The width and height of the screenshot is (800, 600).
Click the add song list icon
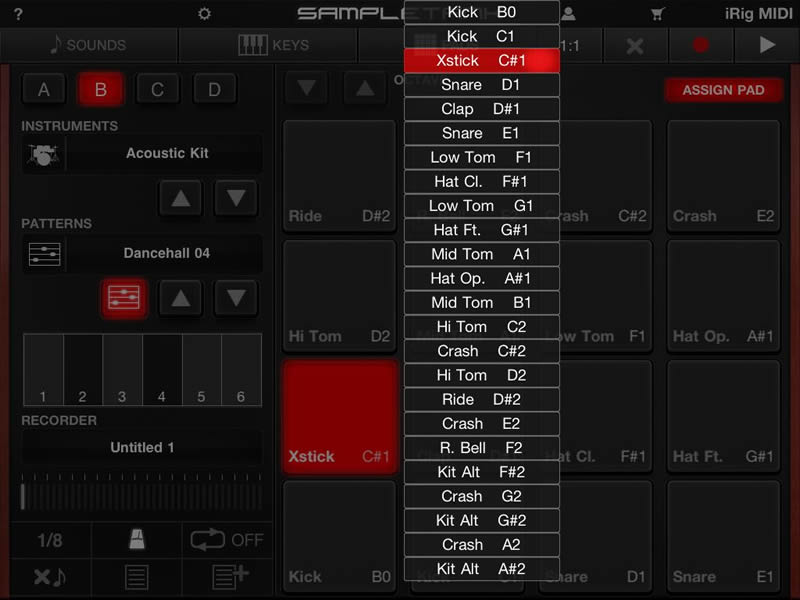pyautogui.click(x=228, y=577)
